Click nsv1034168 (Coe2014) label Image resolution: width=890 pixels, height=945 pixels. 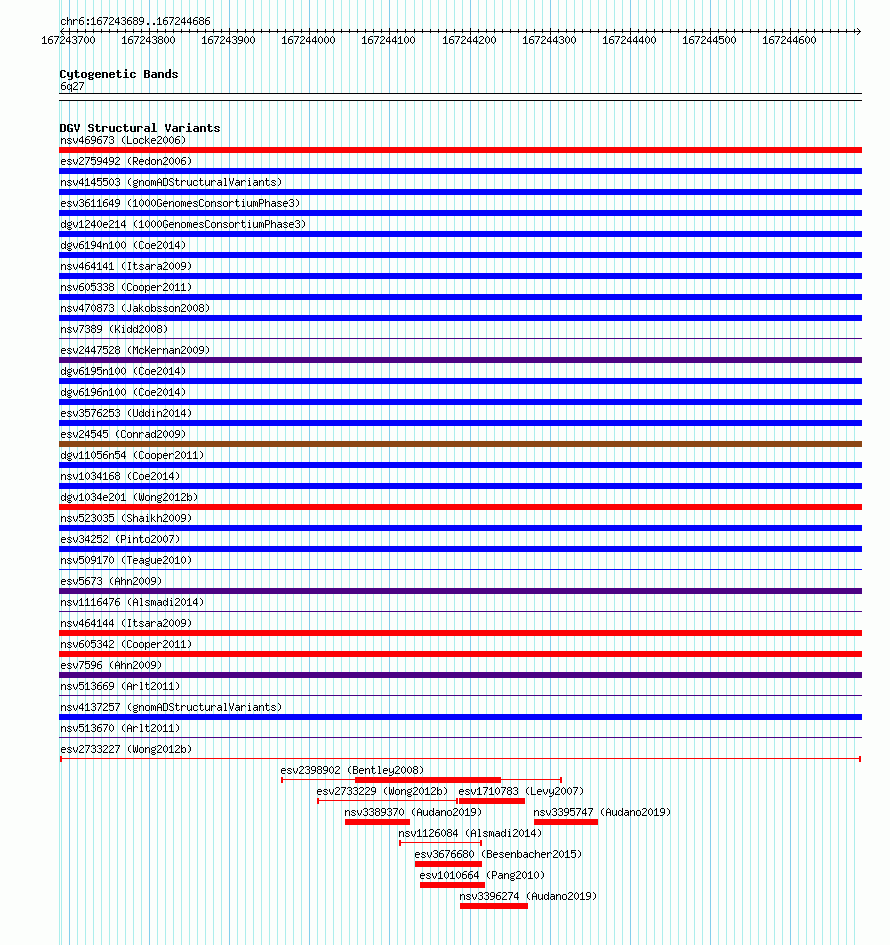point(120,477)
